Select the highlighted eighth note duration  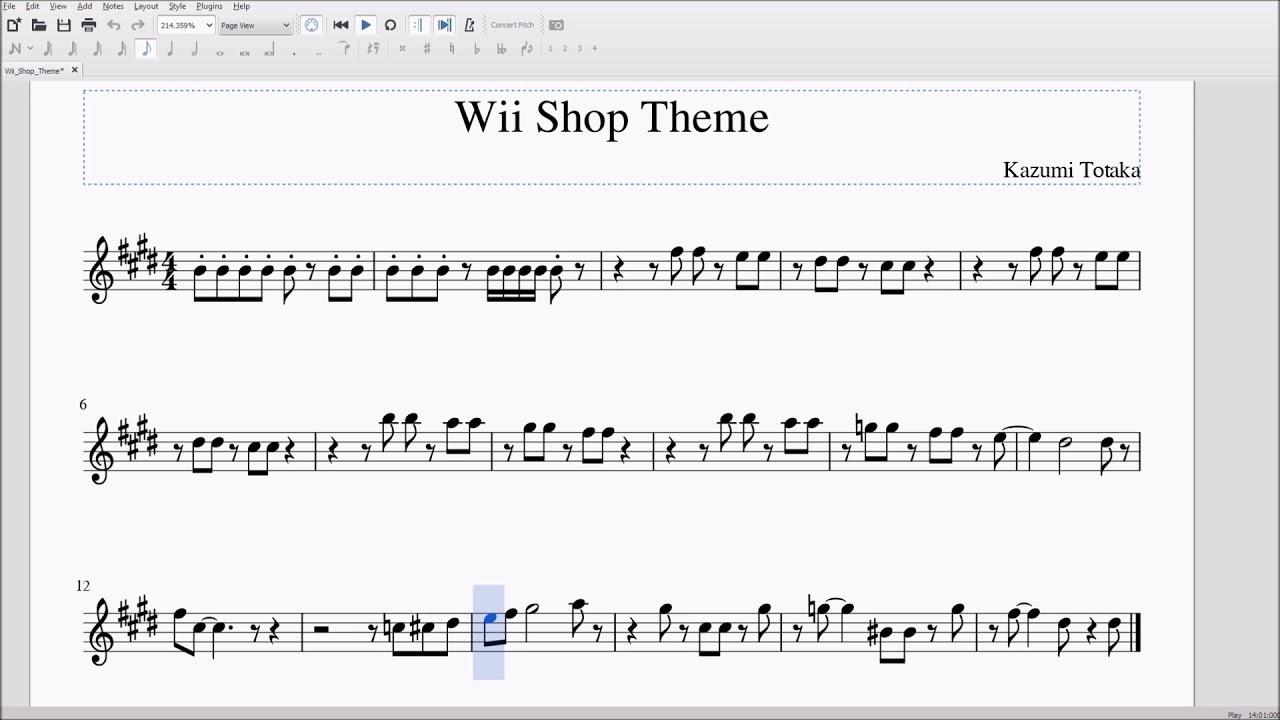(146, 48)
